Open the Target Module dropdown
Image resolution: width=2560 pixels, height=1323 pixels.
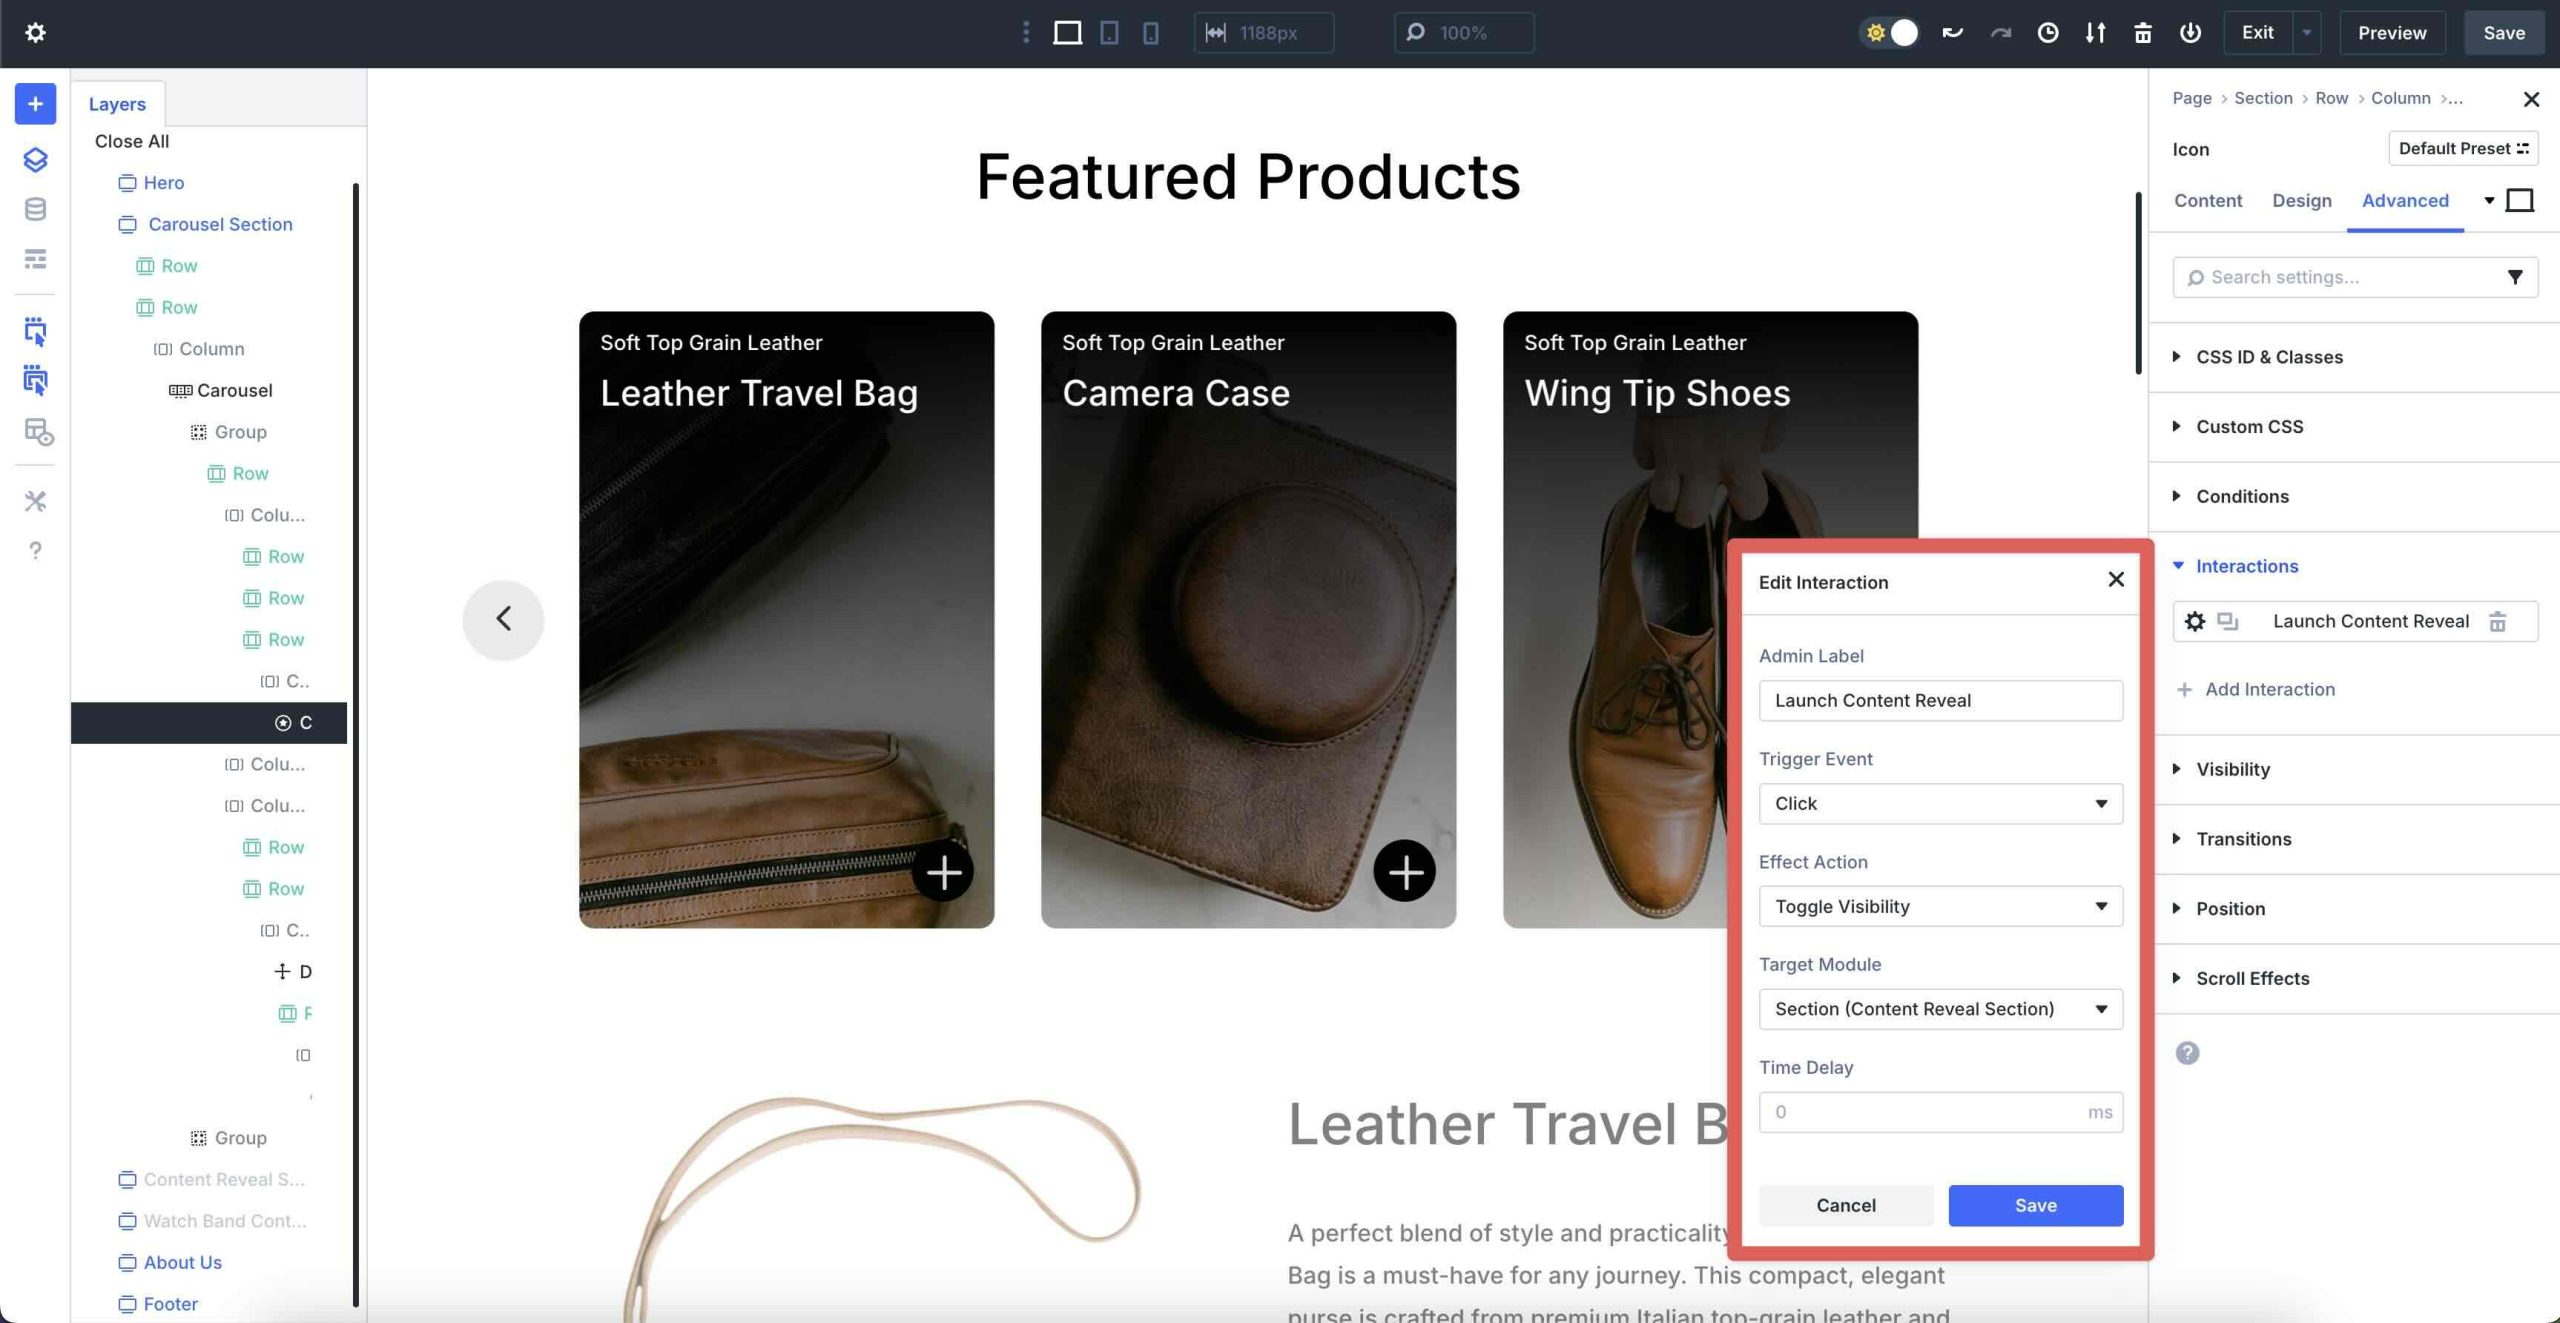point(1940,1009)
